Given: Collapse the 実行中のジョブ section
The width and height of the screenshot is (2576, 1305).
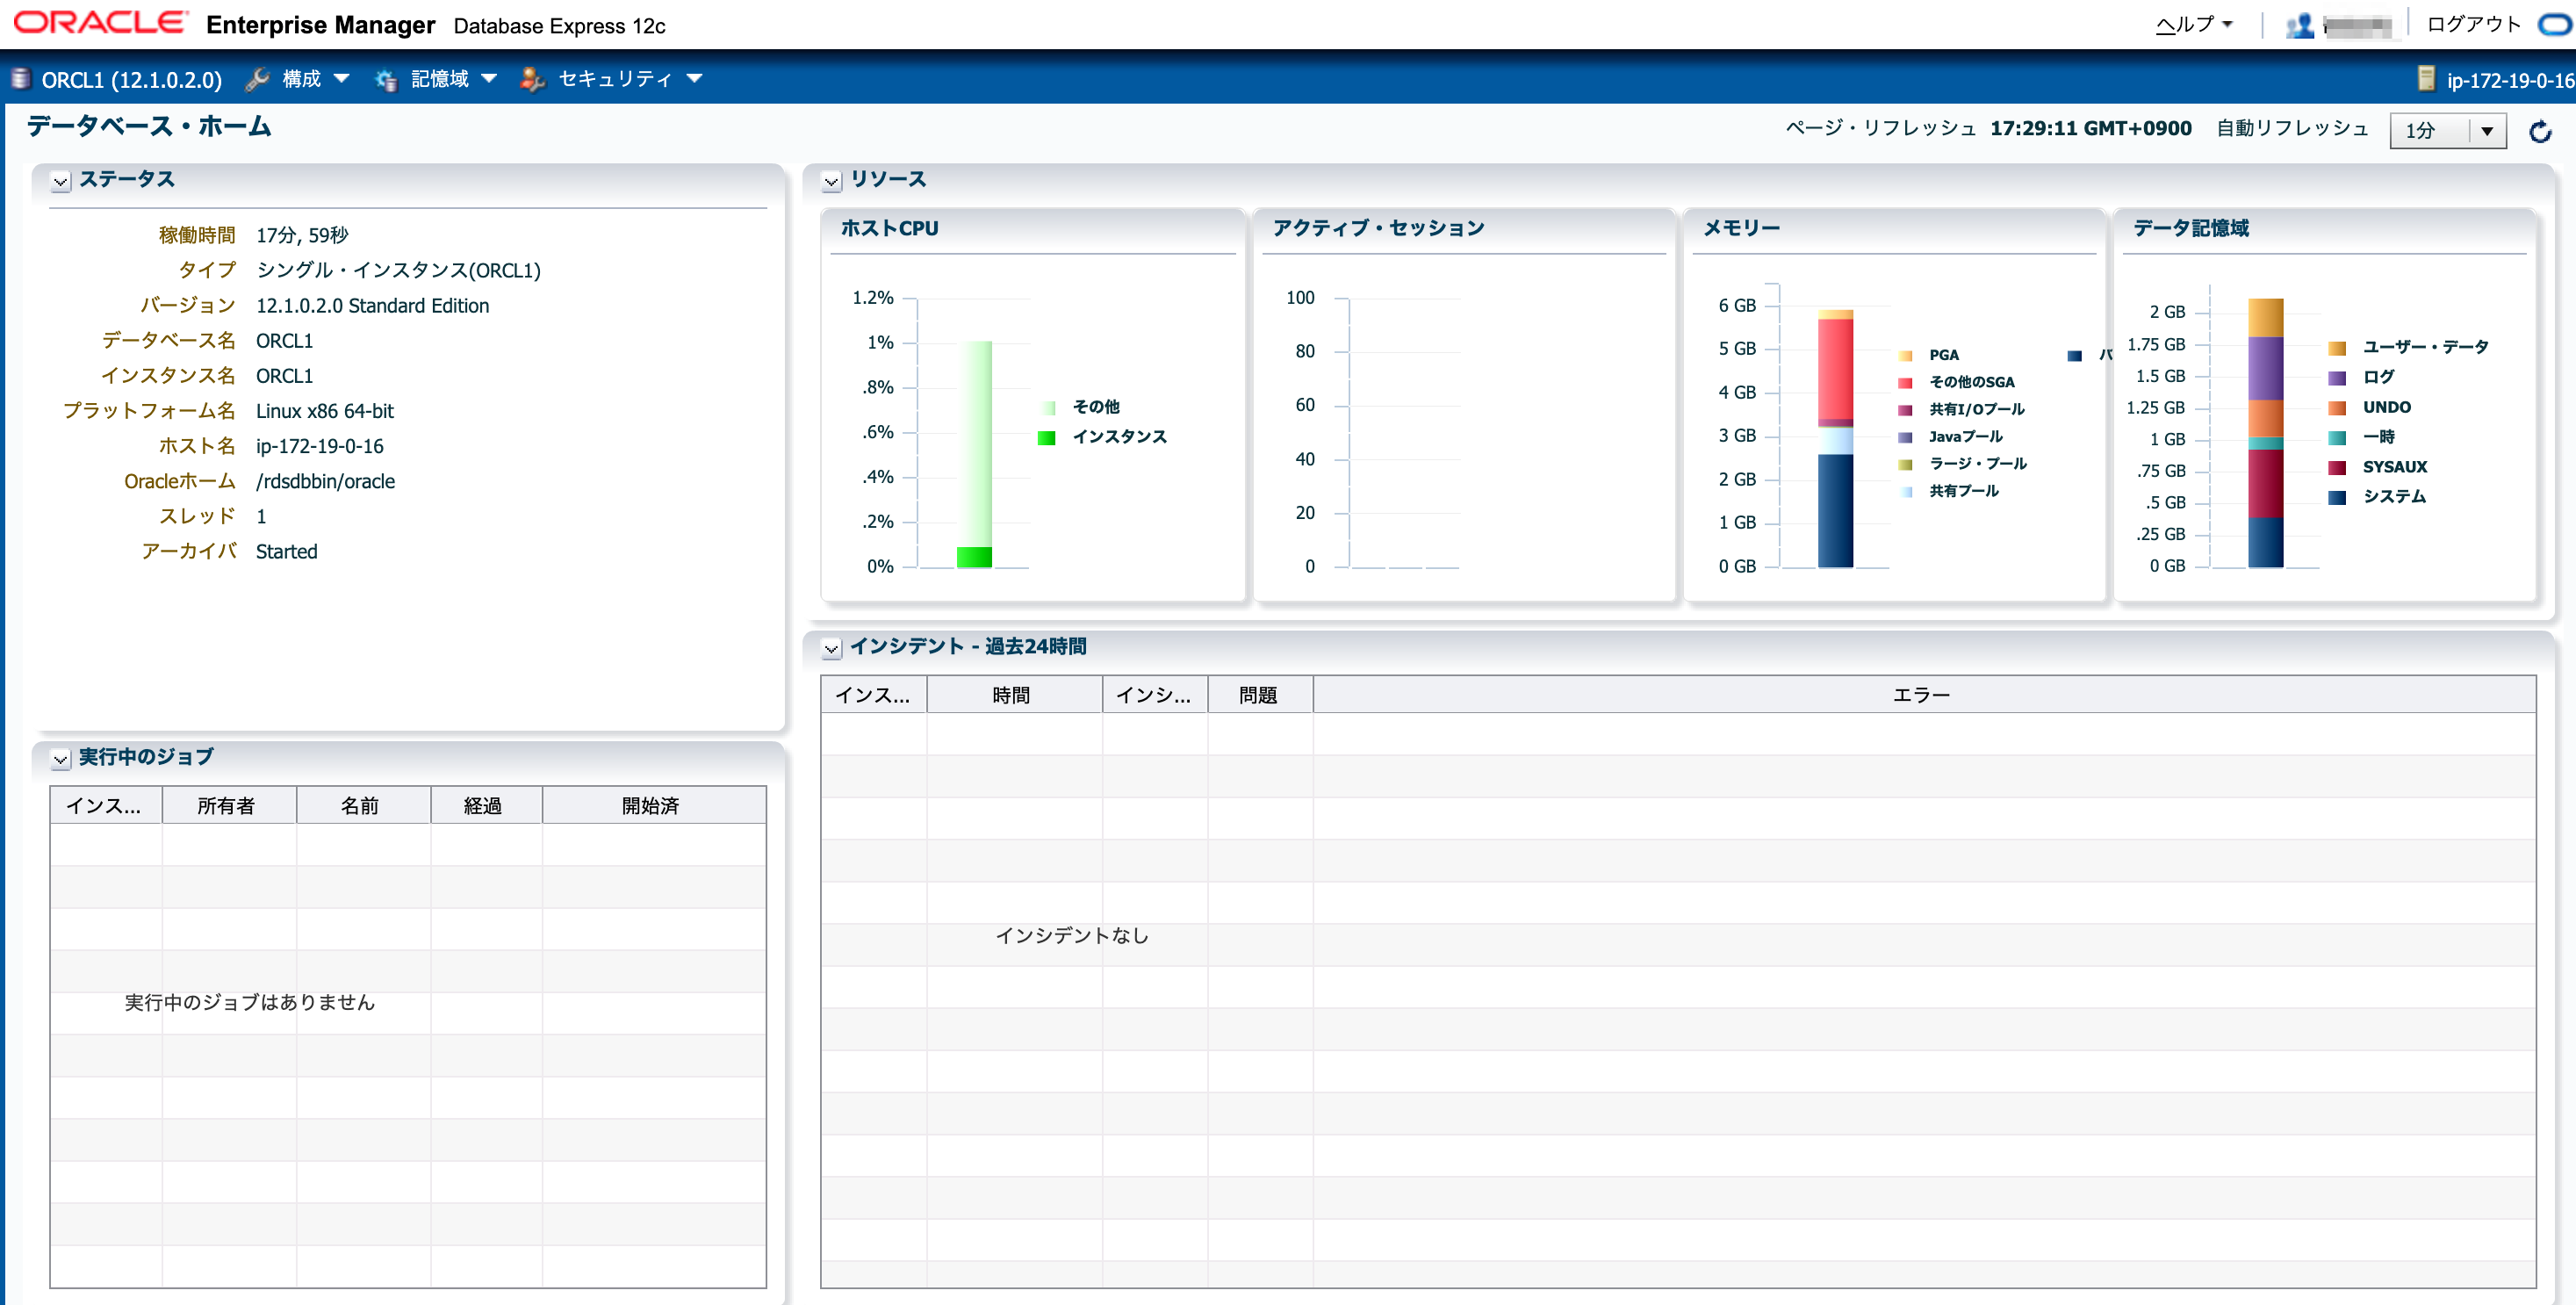Looking at the screenshot, I should coord(61,759).
